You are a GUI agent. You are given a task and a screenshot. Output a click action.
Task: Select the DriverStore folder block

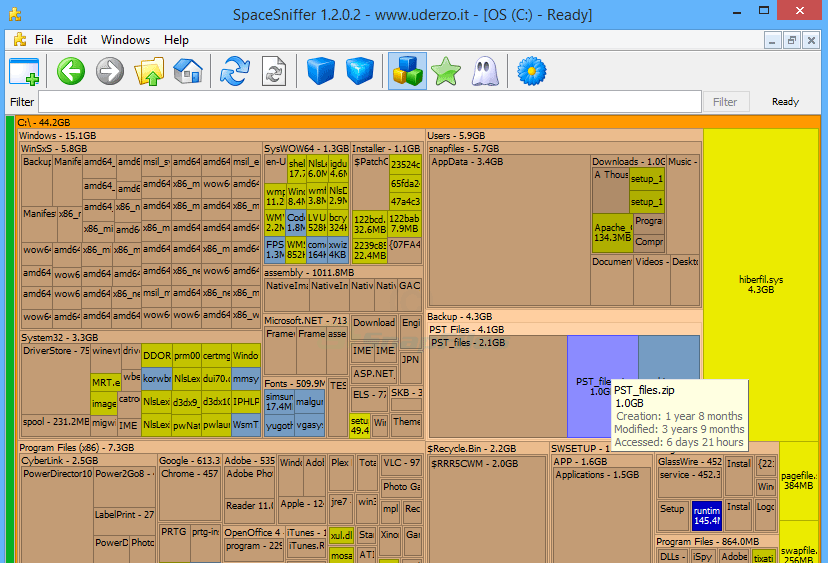click(x=55, y=379)
